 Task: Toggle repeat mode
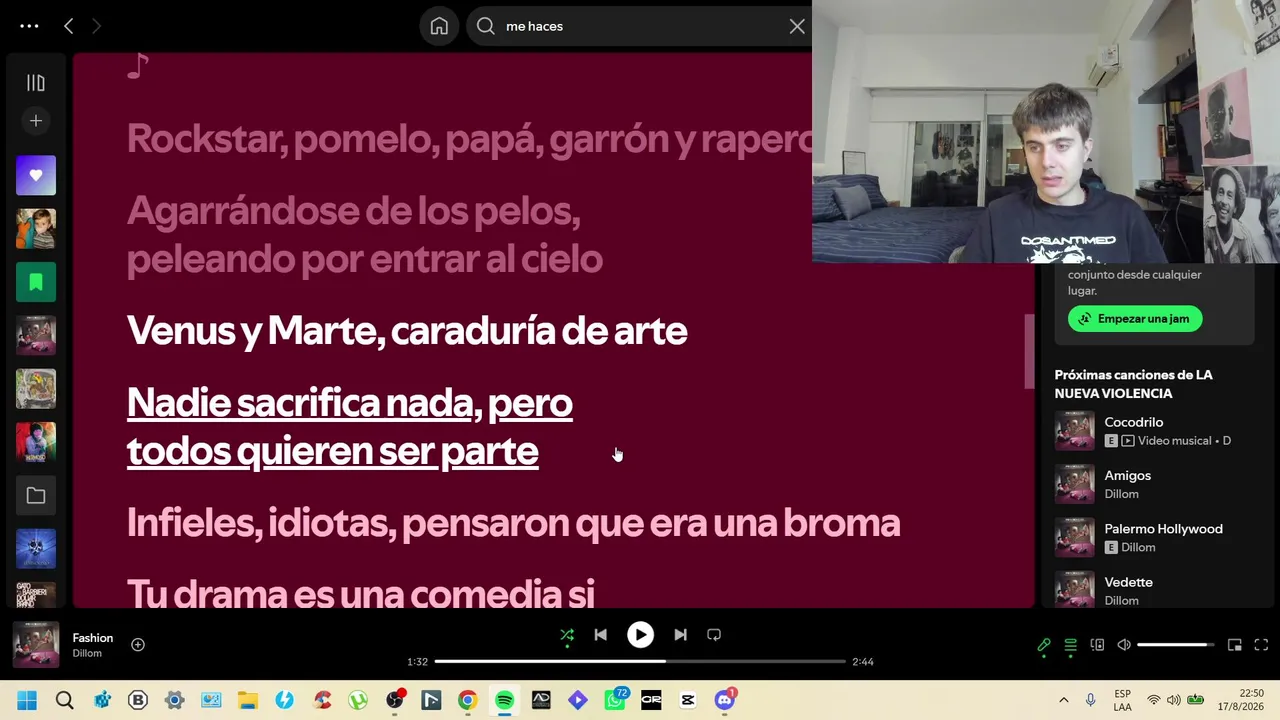tap(714, 635)
